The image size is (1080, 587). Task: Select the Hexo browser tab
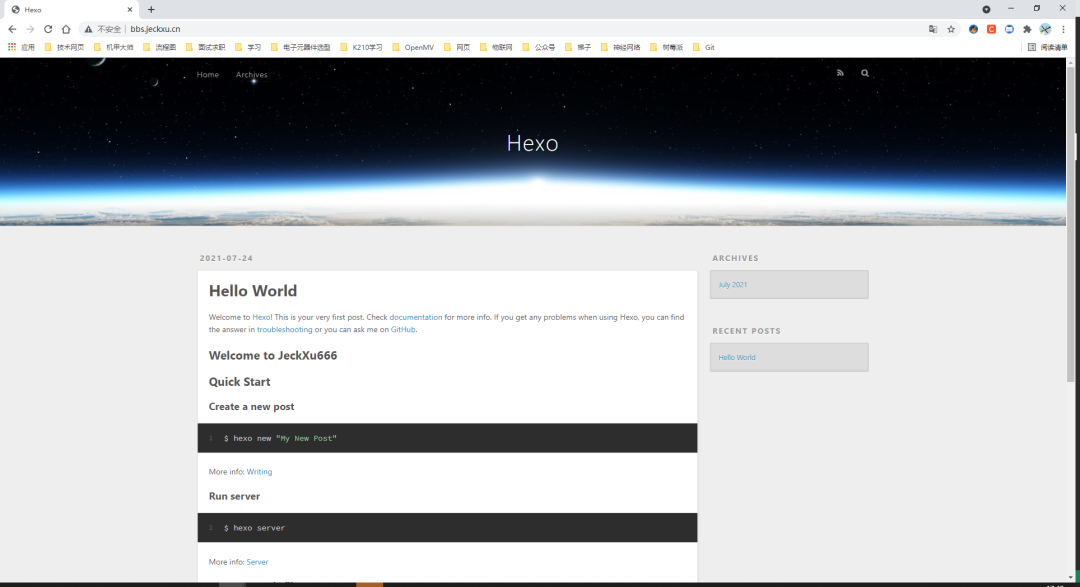70,10
